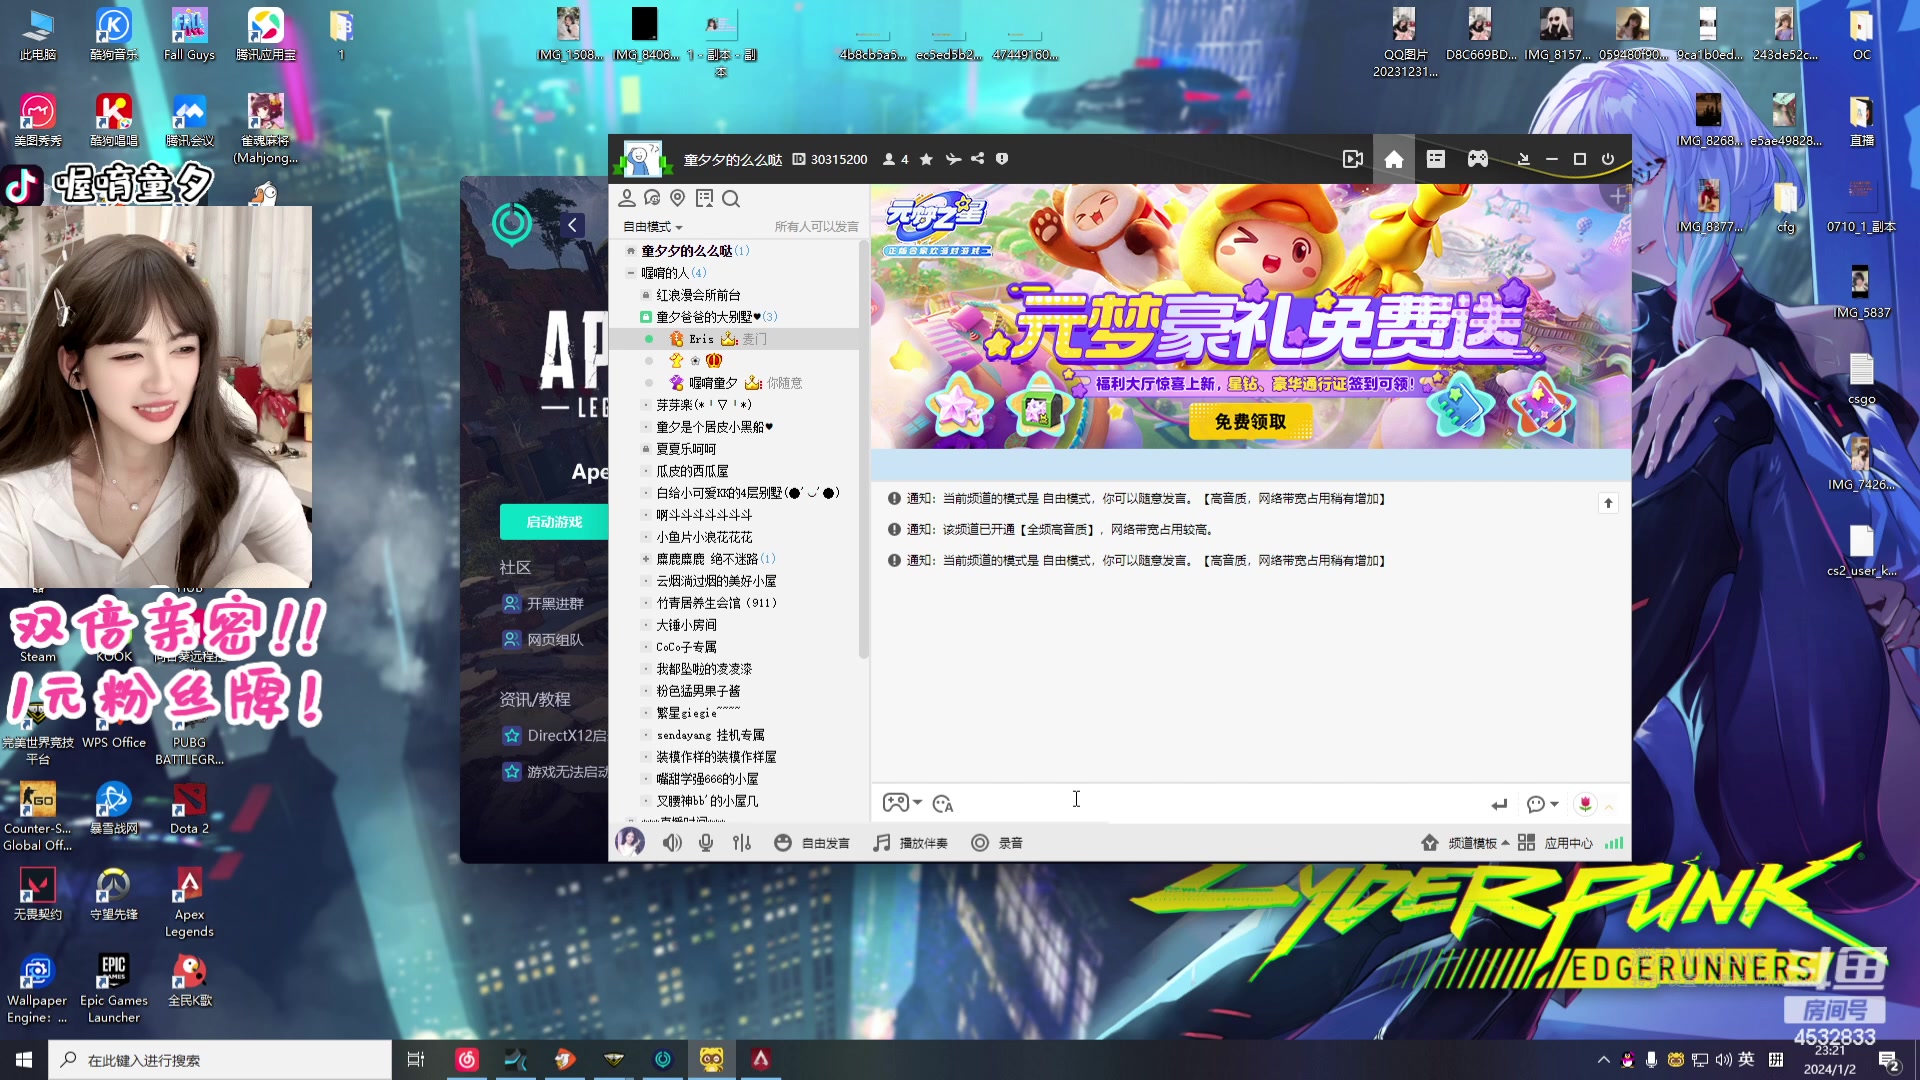Click the favorite star icon next to channel ID
1920x1080 pixels.
926,159
